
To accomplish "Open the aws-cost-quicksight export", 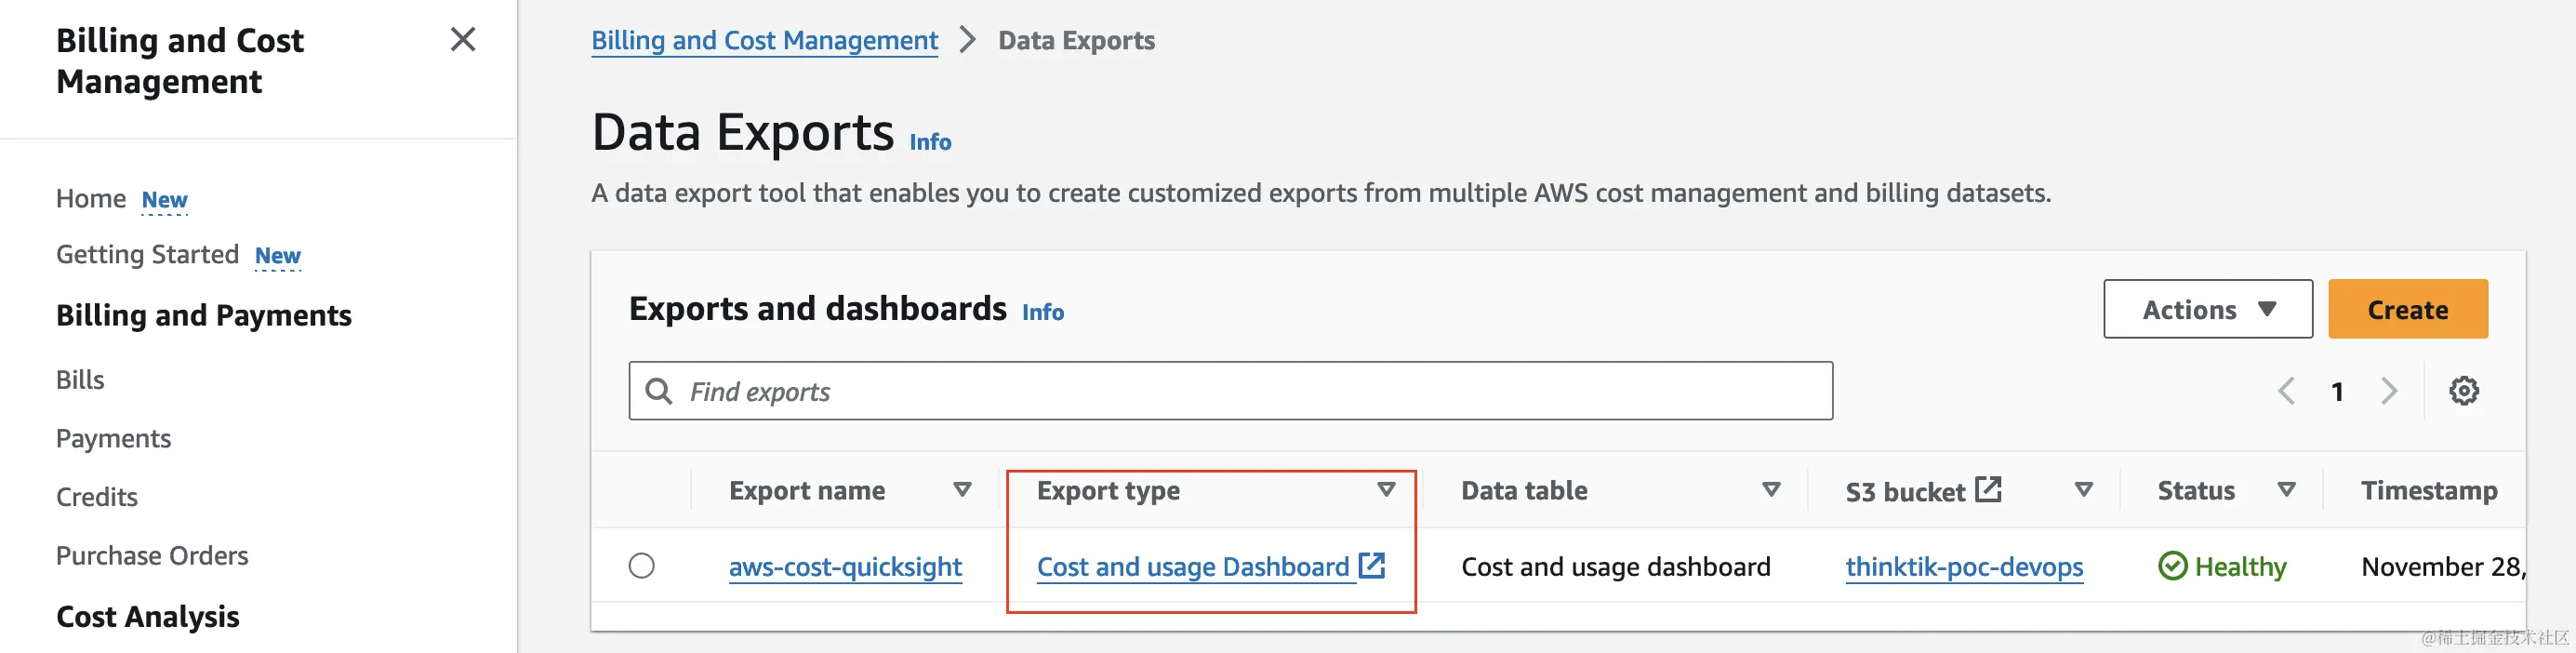I will [845, 567].
